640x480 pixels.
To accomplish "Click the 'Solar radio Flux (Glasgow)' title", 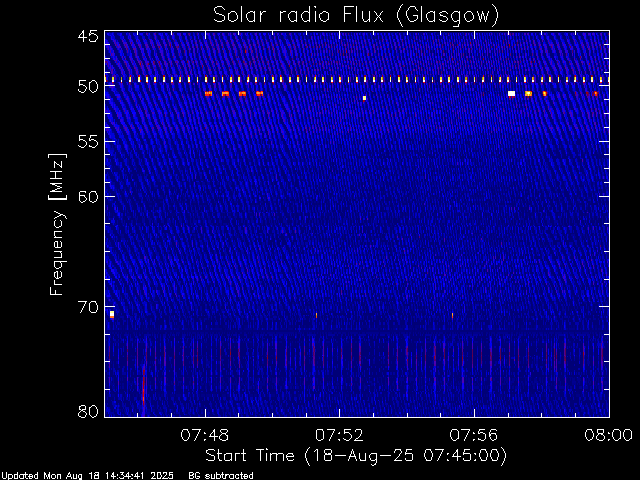I will coord(356,16).
